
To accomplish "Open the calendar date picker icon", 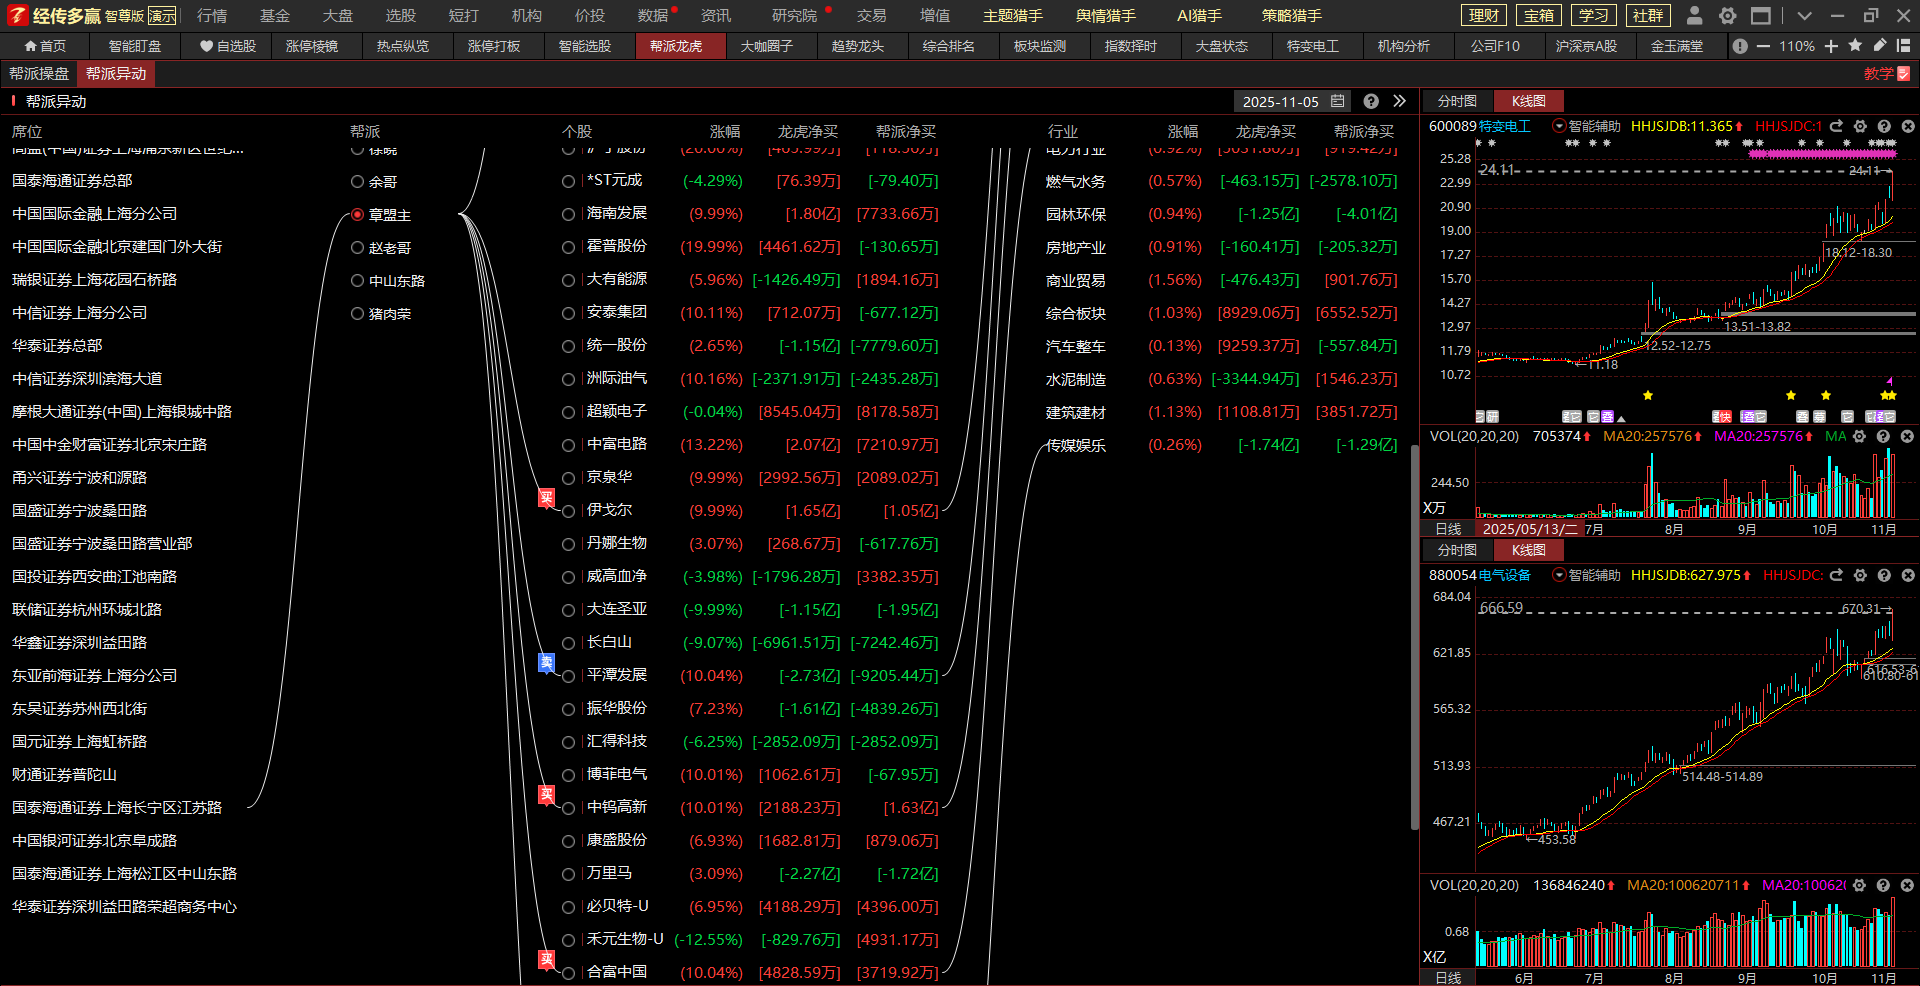I will point(1337,101).
